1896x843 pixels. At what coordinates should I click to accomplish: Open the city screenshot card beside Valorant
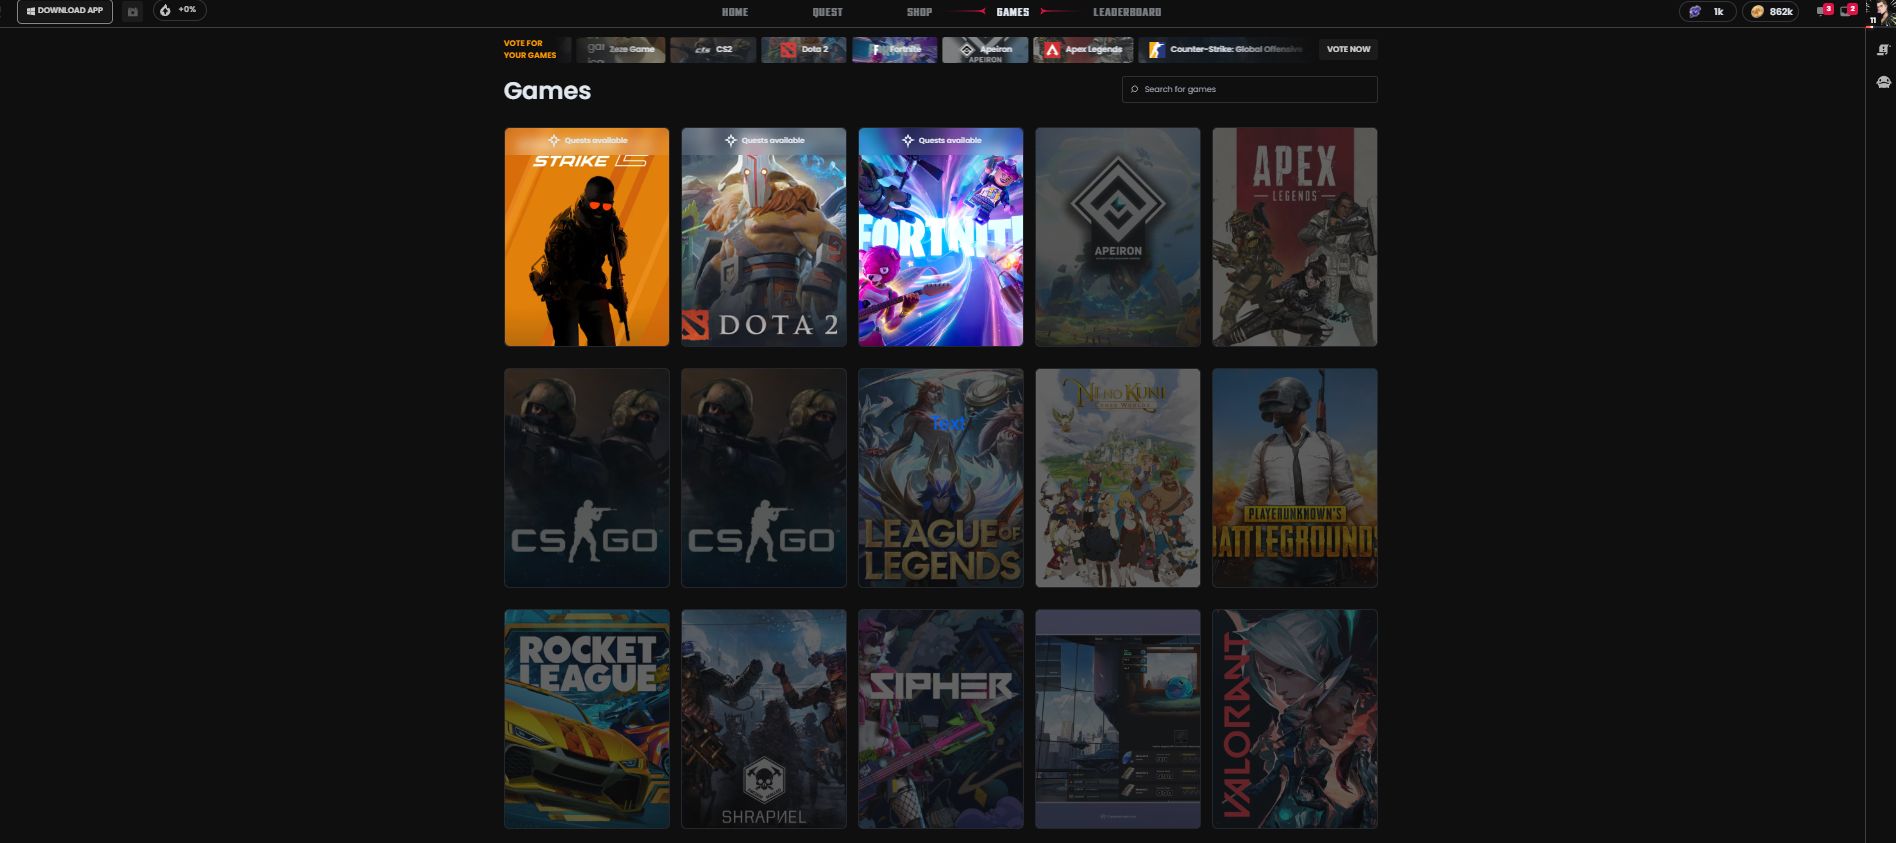tap(1118, 719)
